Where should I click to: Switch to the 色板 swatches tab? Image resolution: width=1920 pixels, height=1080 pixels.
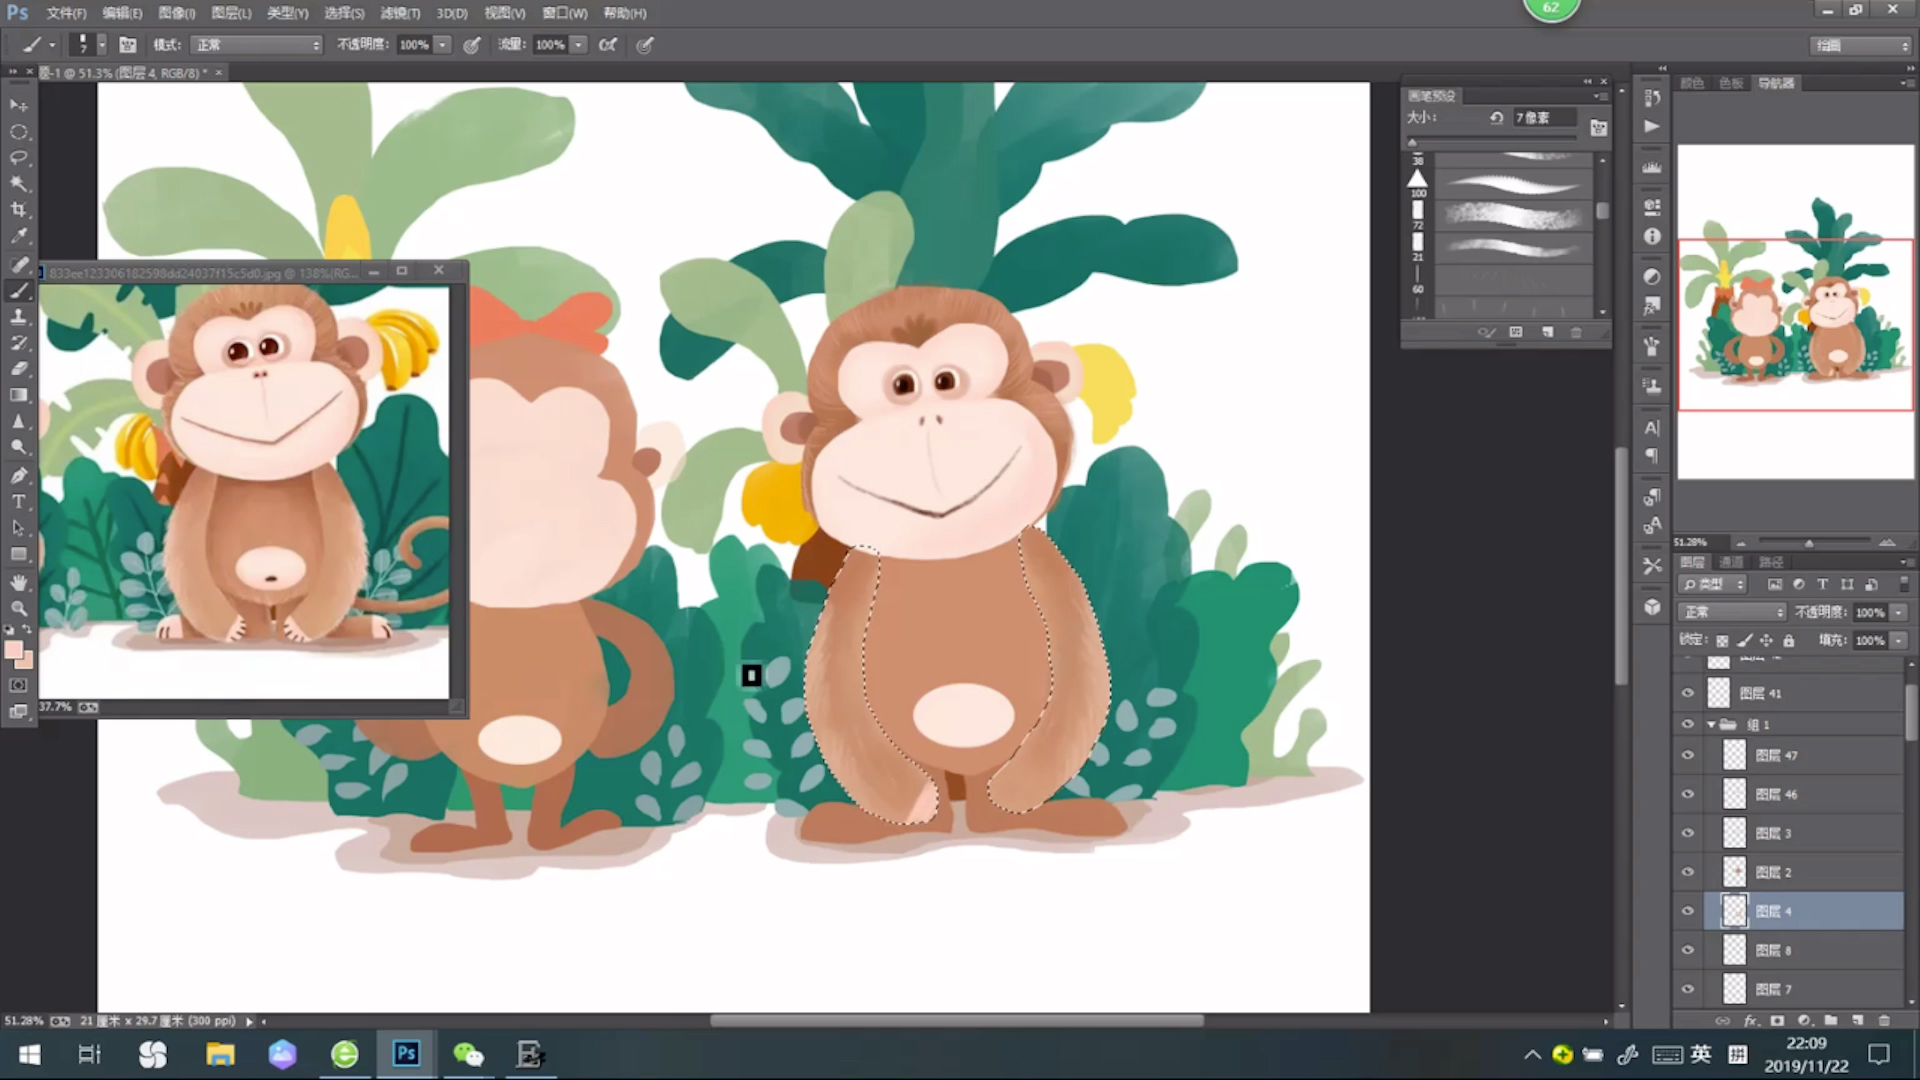(x=1731, y=83)
